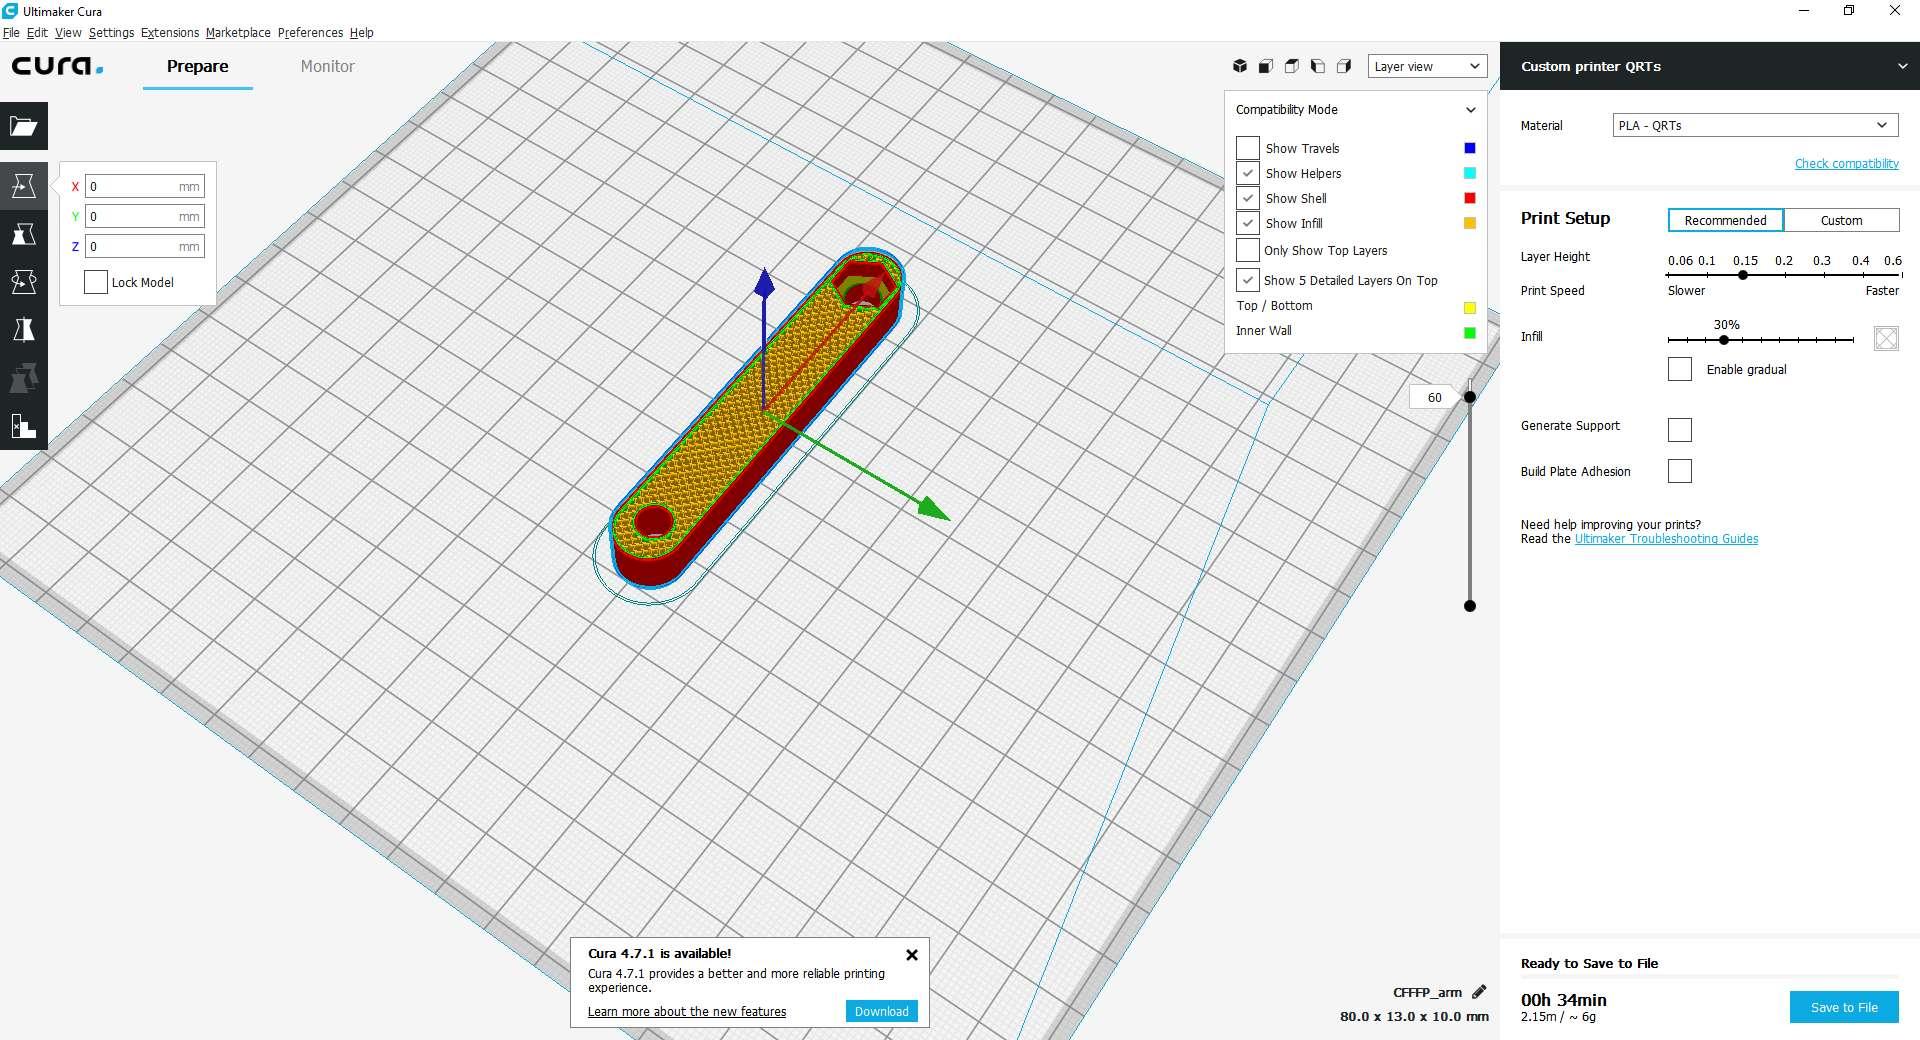Click the pencil icon to rename CFFFP_arm
This screenshot has width=1920, height=1040.
point(1479,992)
